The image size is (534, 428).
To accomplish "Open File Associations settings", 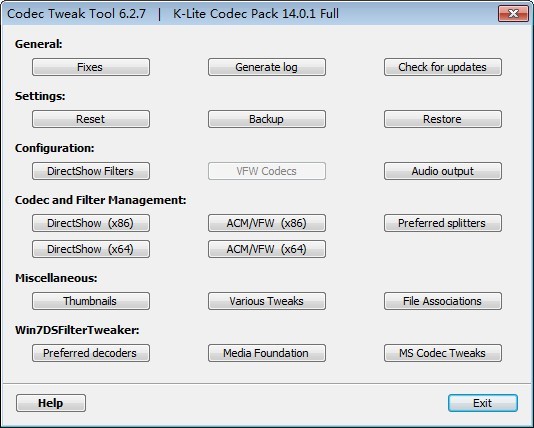I will tap(443, 301).
